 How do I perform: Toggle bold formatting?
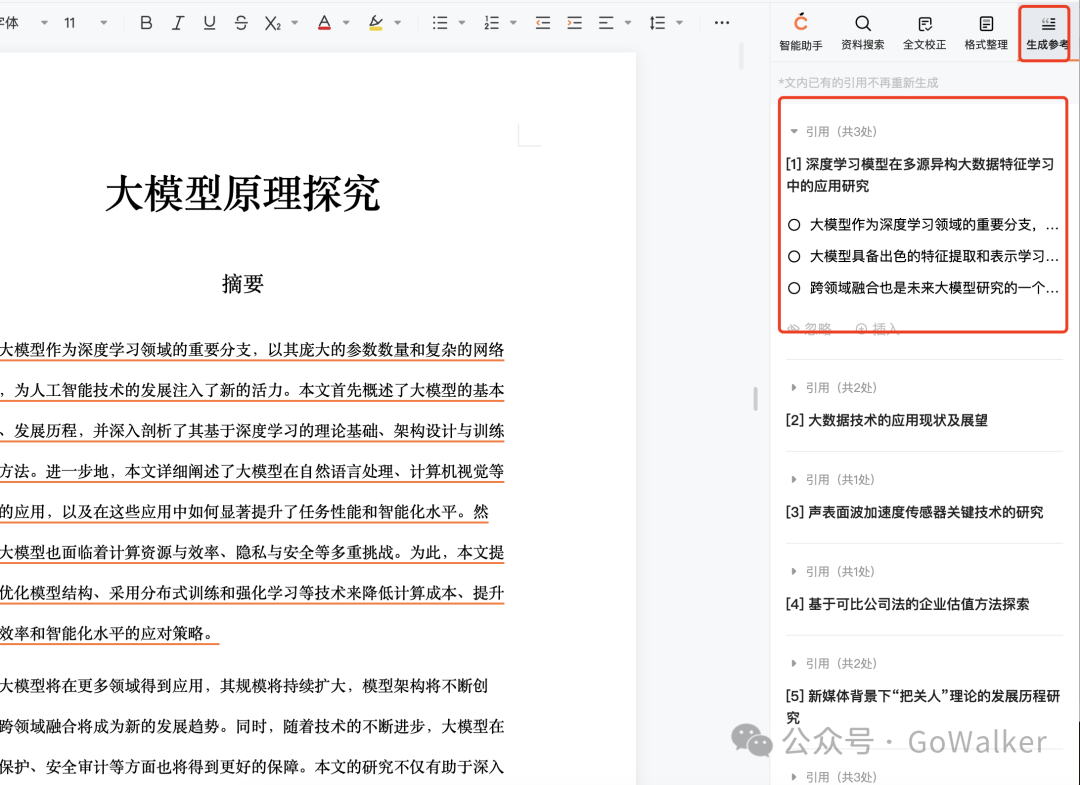(146, 23)
